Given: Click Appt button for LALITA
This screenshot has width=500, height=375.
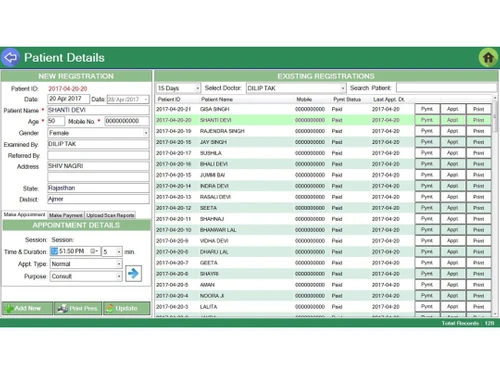Looking at the screenshot, I should point(452,307).
